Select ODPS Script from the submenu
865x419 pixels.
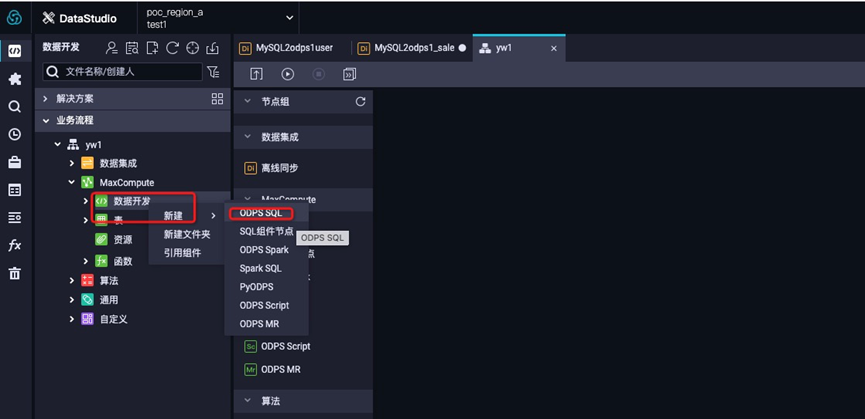264,305
